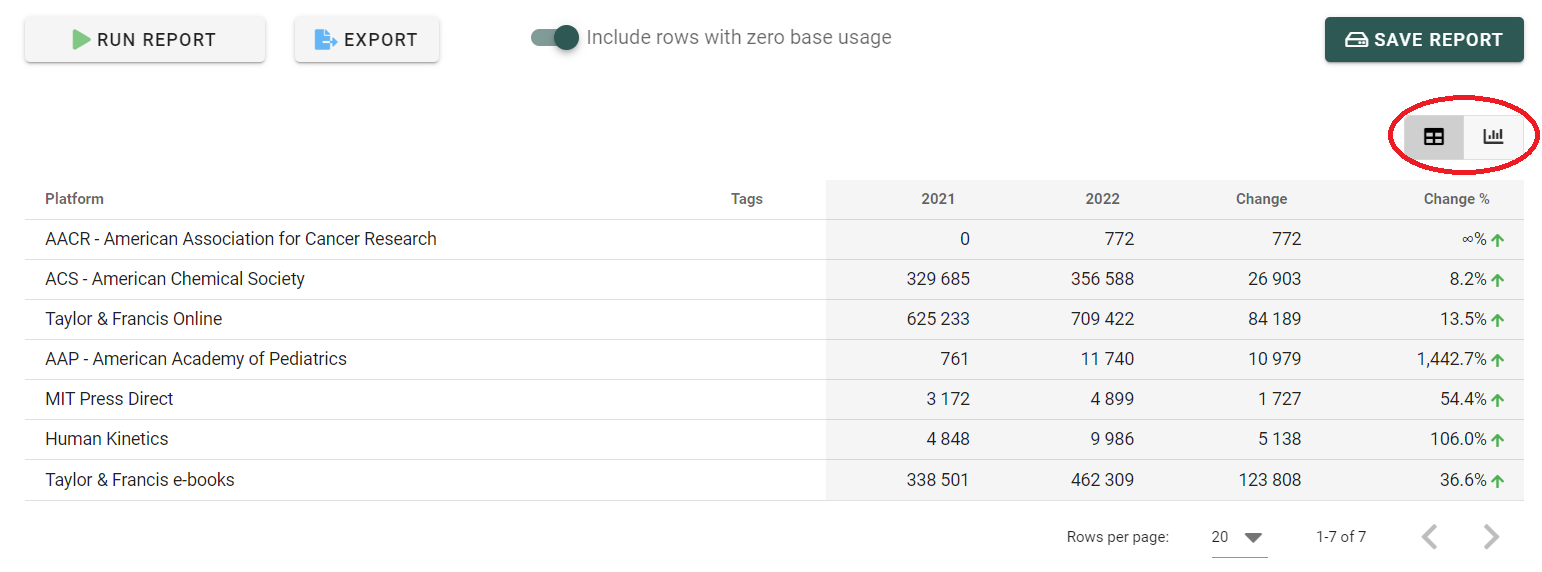1542x572 pixels.
Task: Click the 13.5% change value
Action: (1464, 319)
